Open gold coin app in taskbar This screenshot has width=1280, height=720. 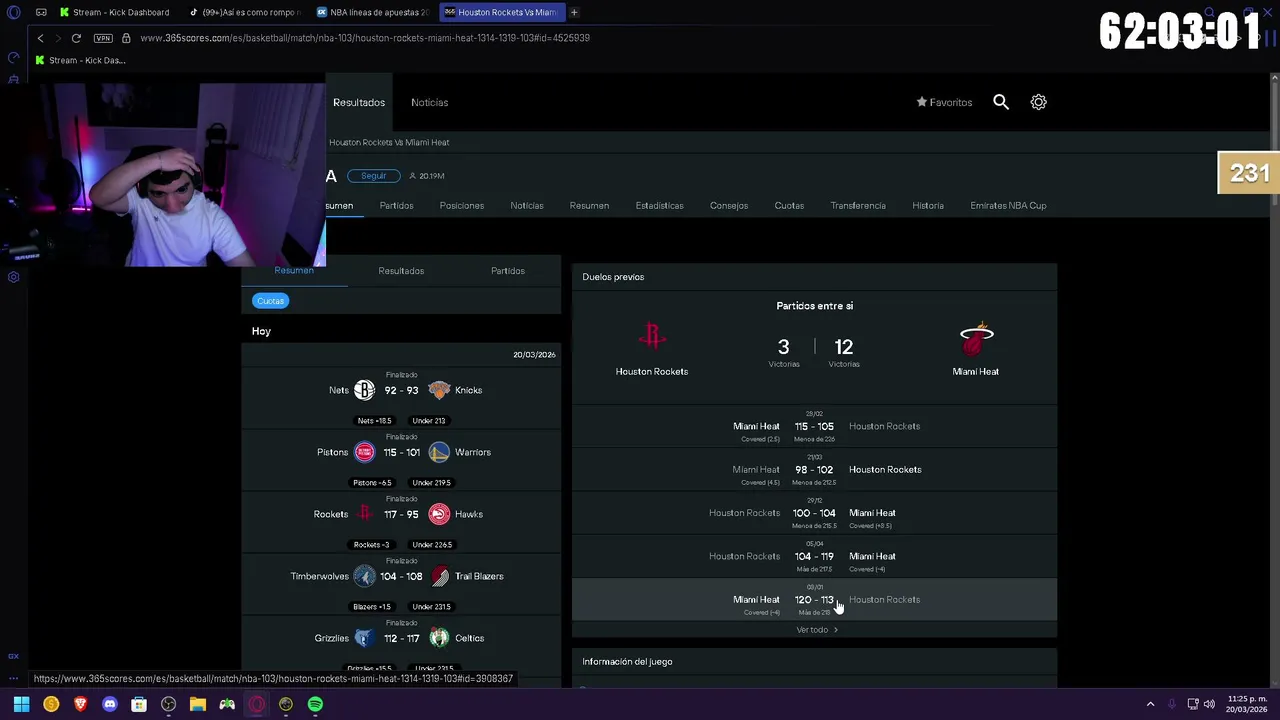pyautogui.click(x=51, y=704)
